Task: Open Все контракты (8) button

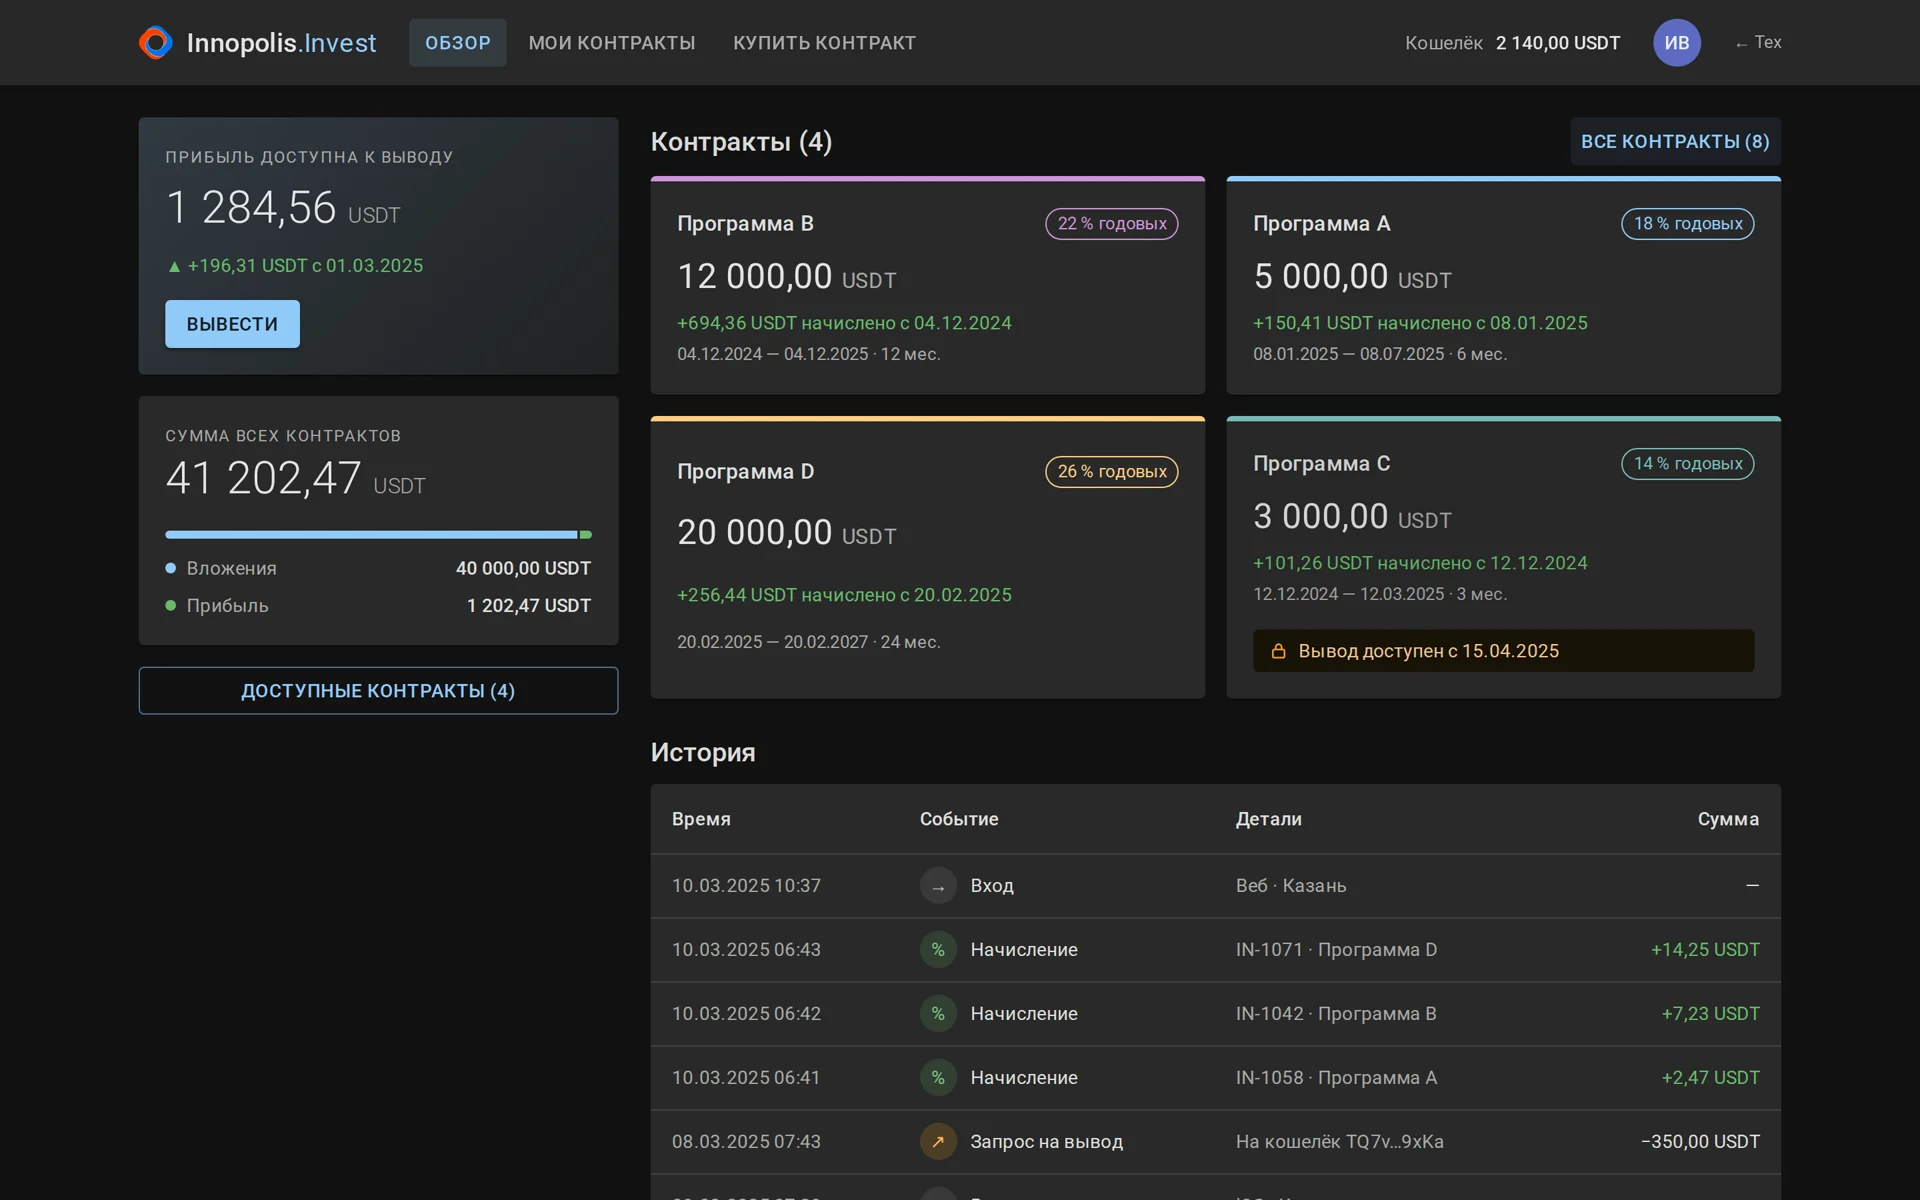Action: (x=1675, y=142)
